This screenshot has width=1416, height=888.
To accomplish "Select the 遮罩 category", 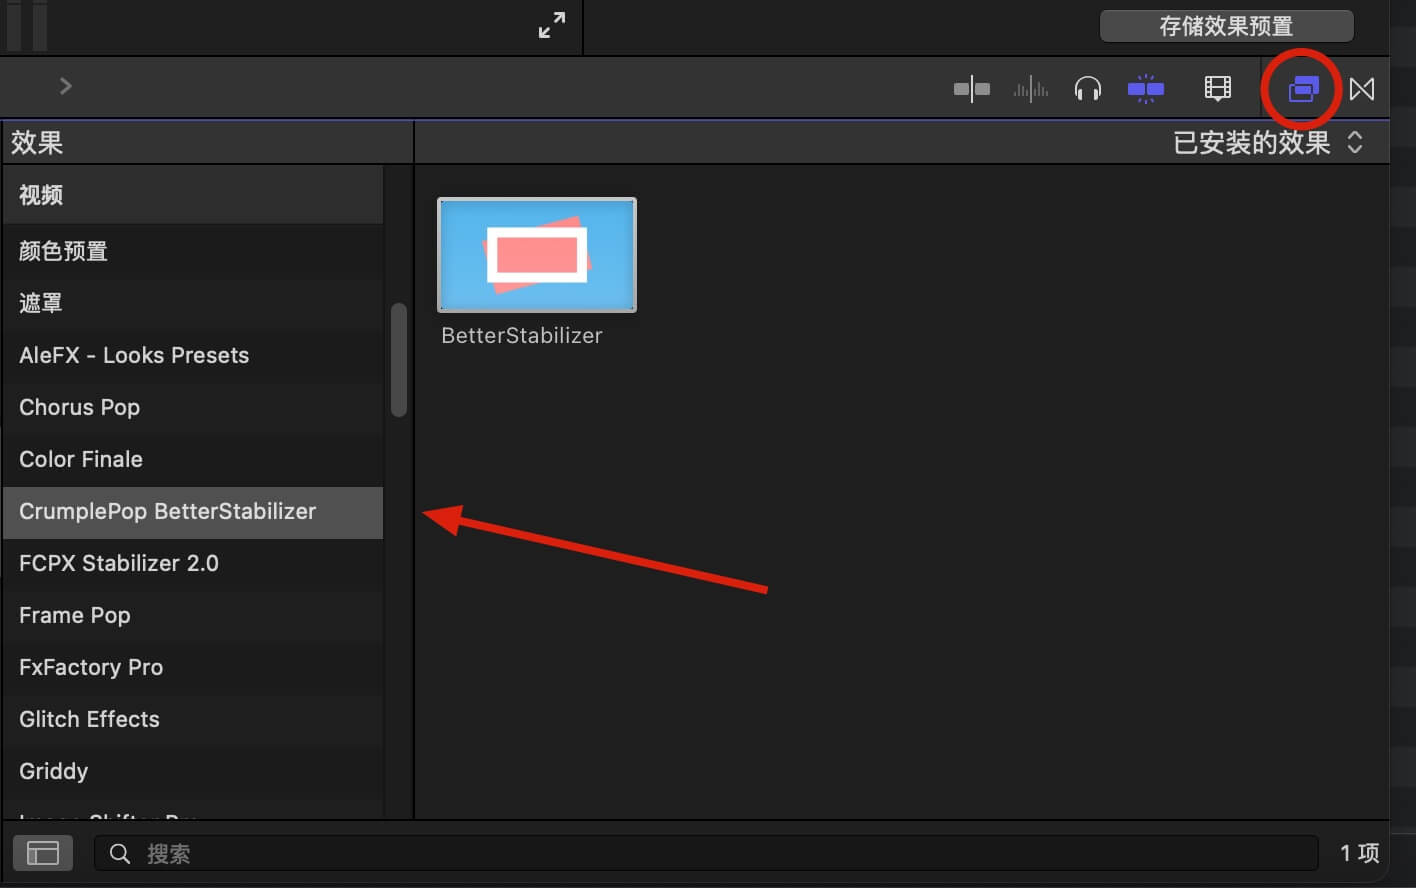I will tap(193, 303).
